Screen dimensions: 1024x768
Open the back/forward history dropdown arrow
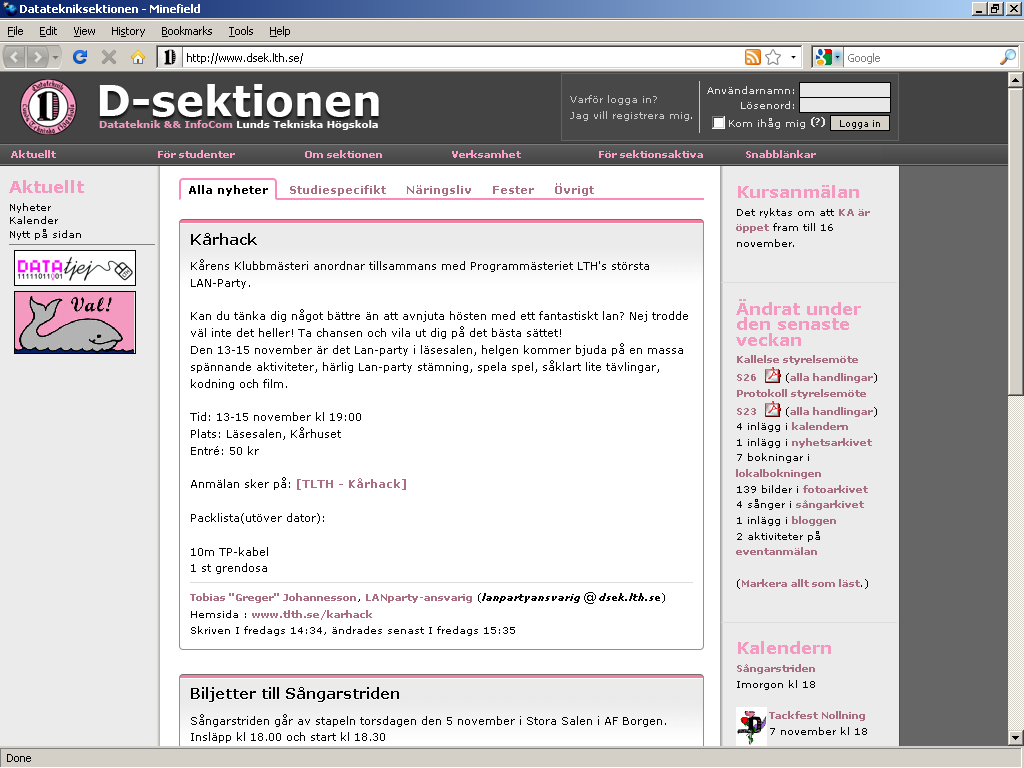(56, 57)
